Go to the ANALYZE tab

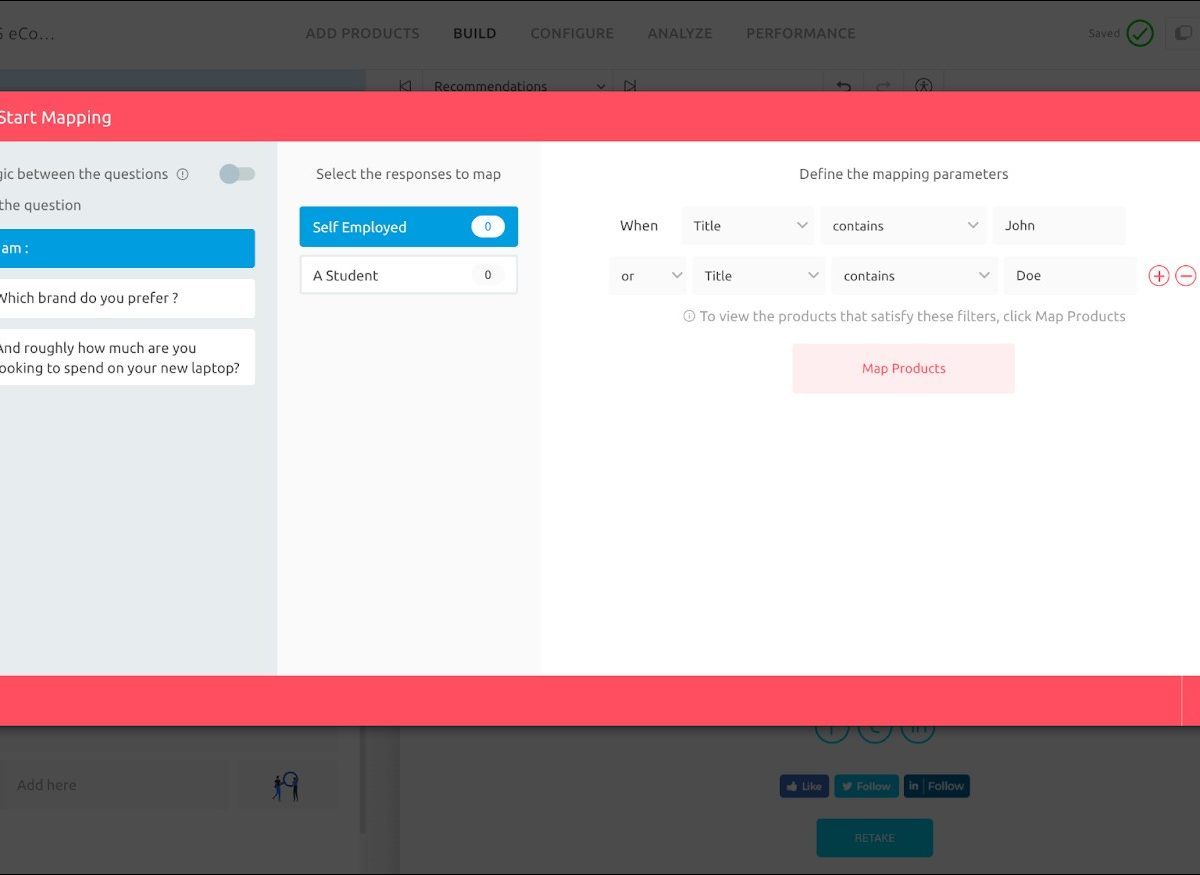(680, 33)
